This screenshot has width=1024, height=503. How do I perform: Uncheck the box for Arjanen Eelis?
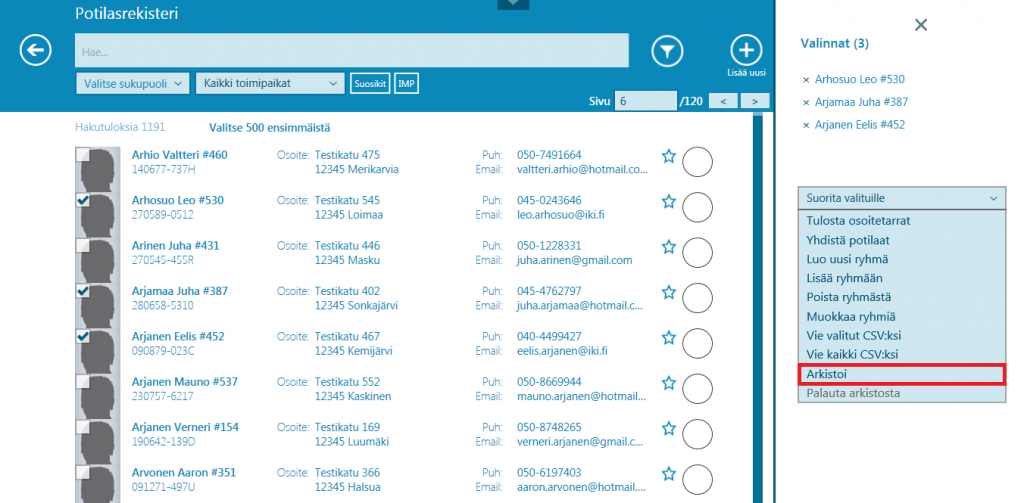coord(83,336)
